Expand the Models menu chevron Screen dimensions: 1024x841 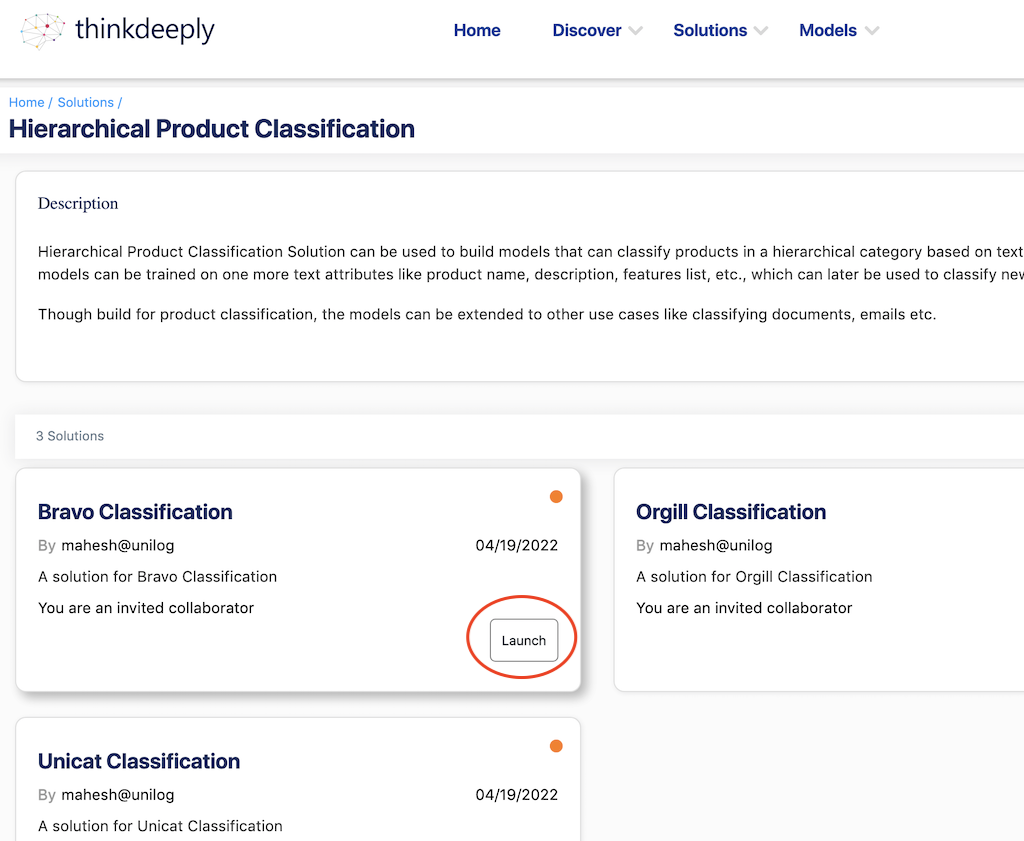point(872,31)
